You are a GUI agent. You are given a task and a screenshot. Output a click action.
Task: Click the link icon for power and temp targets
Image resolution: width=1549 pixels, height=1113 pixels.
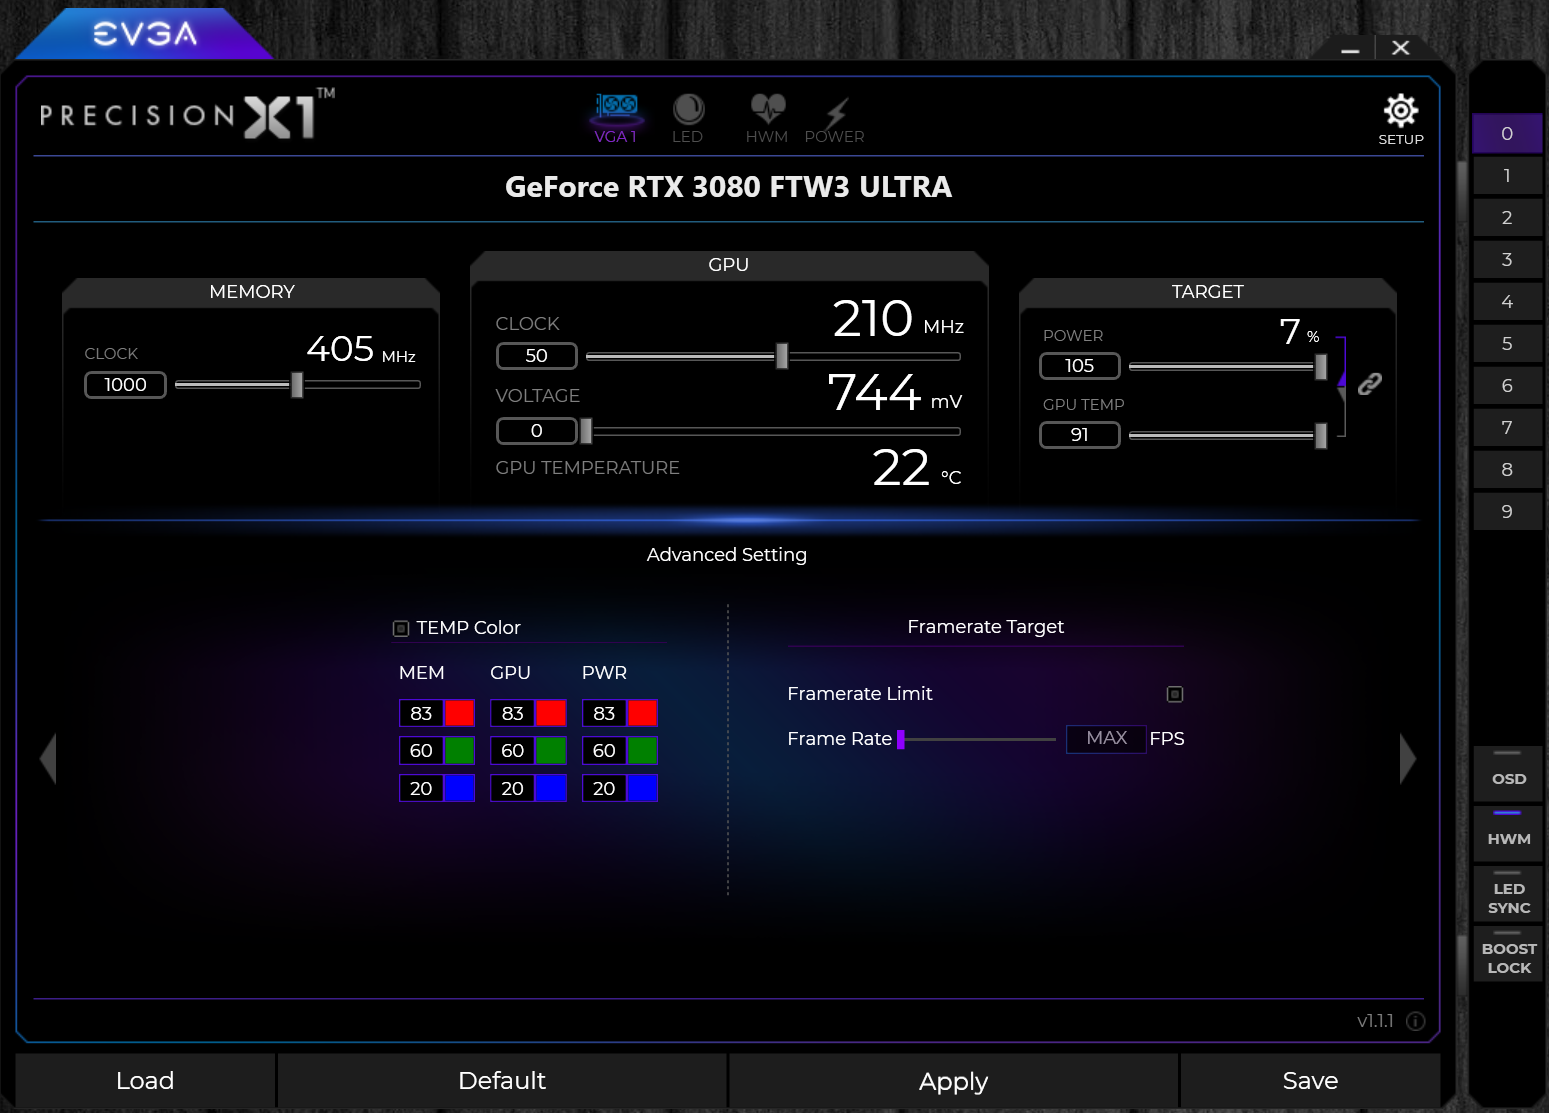1369,384
